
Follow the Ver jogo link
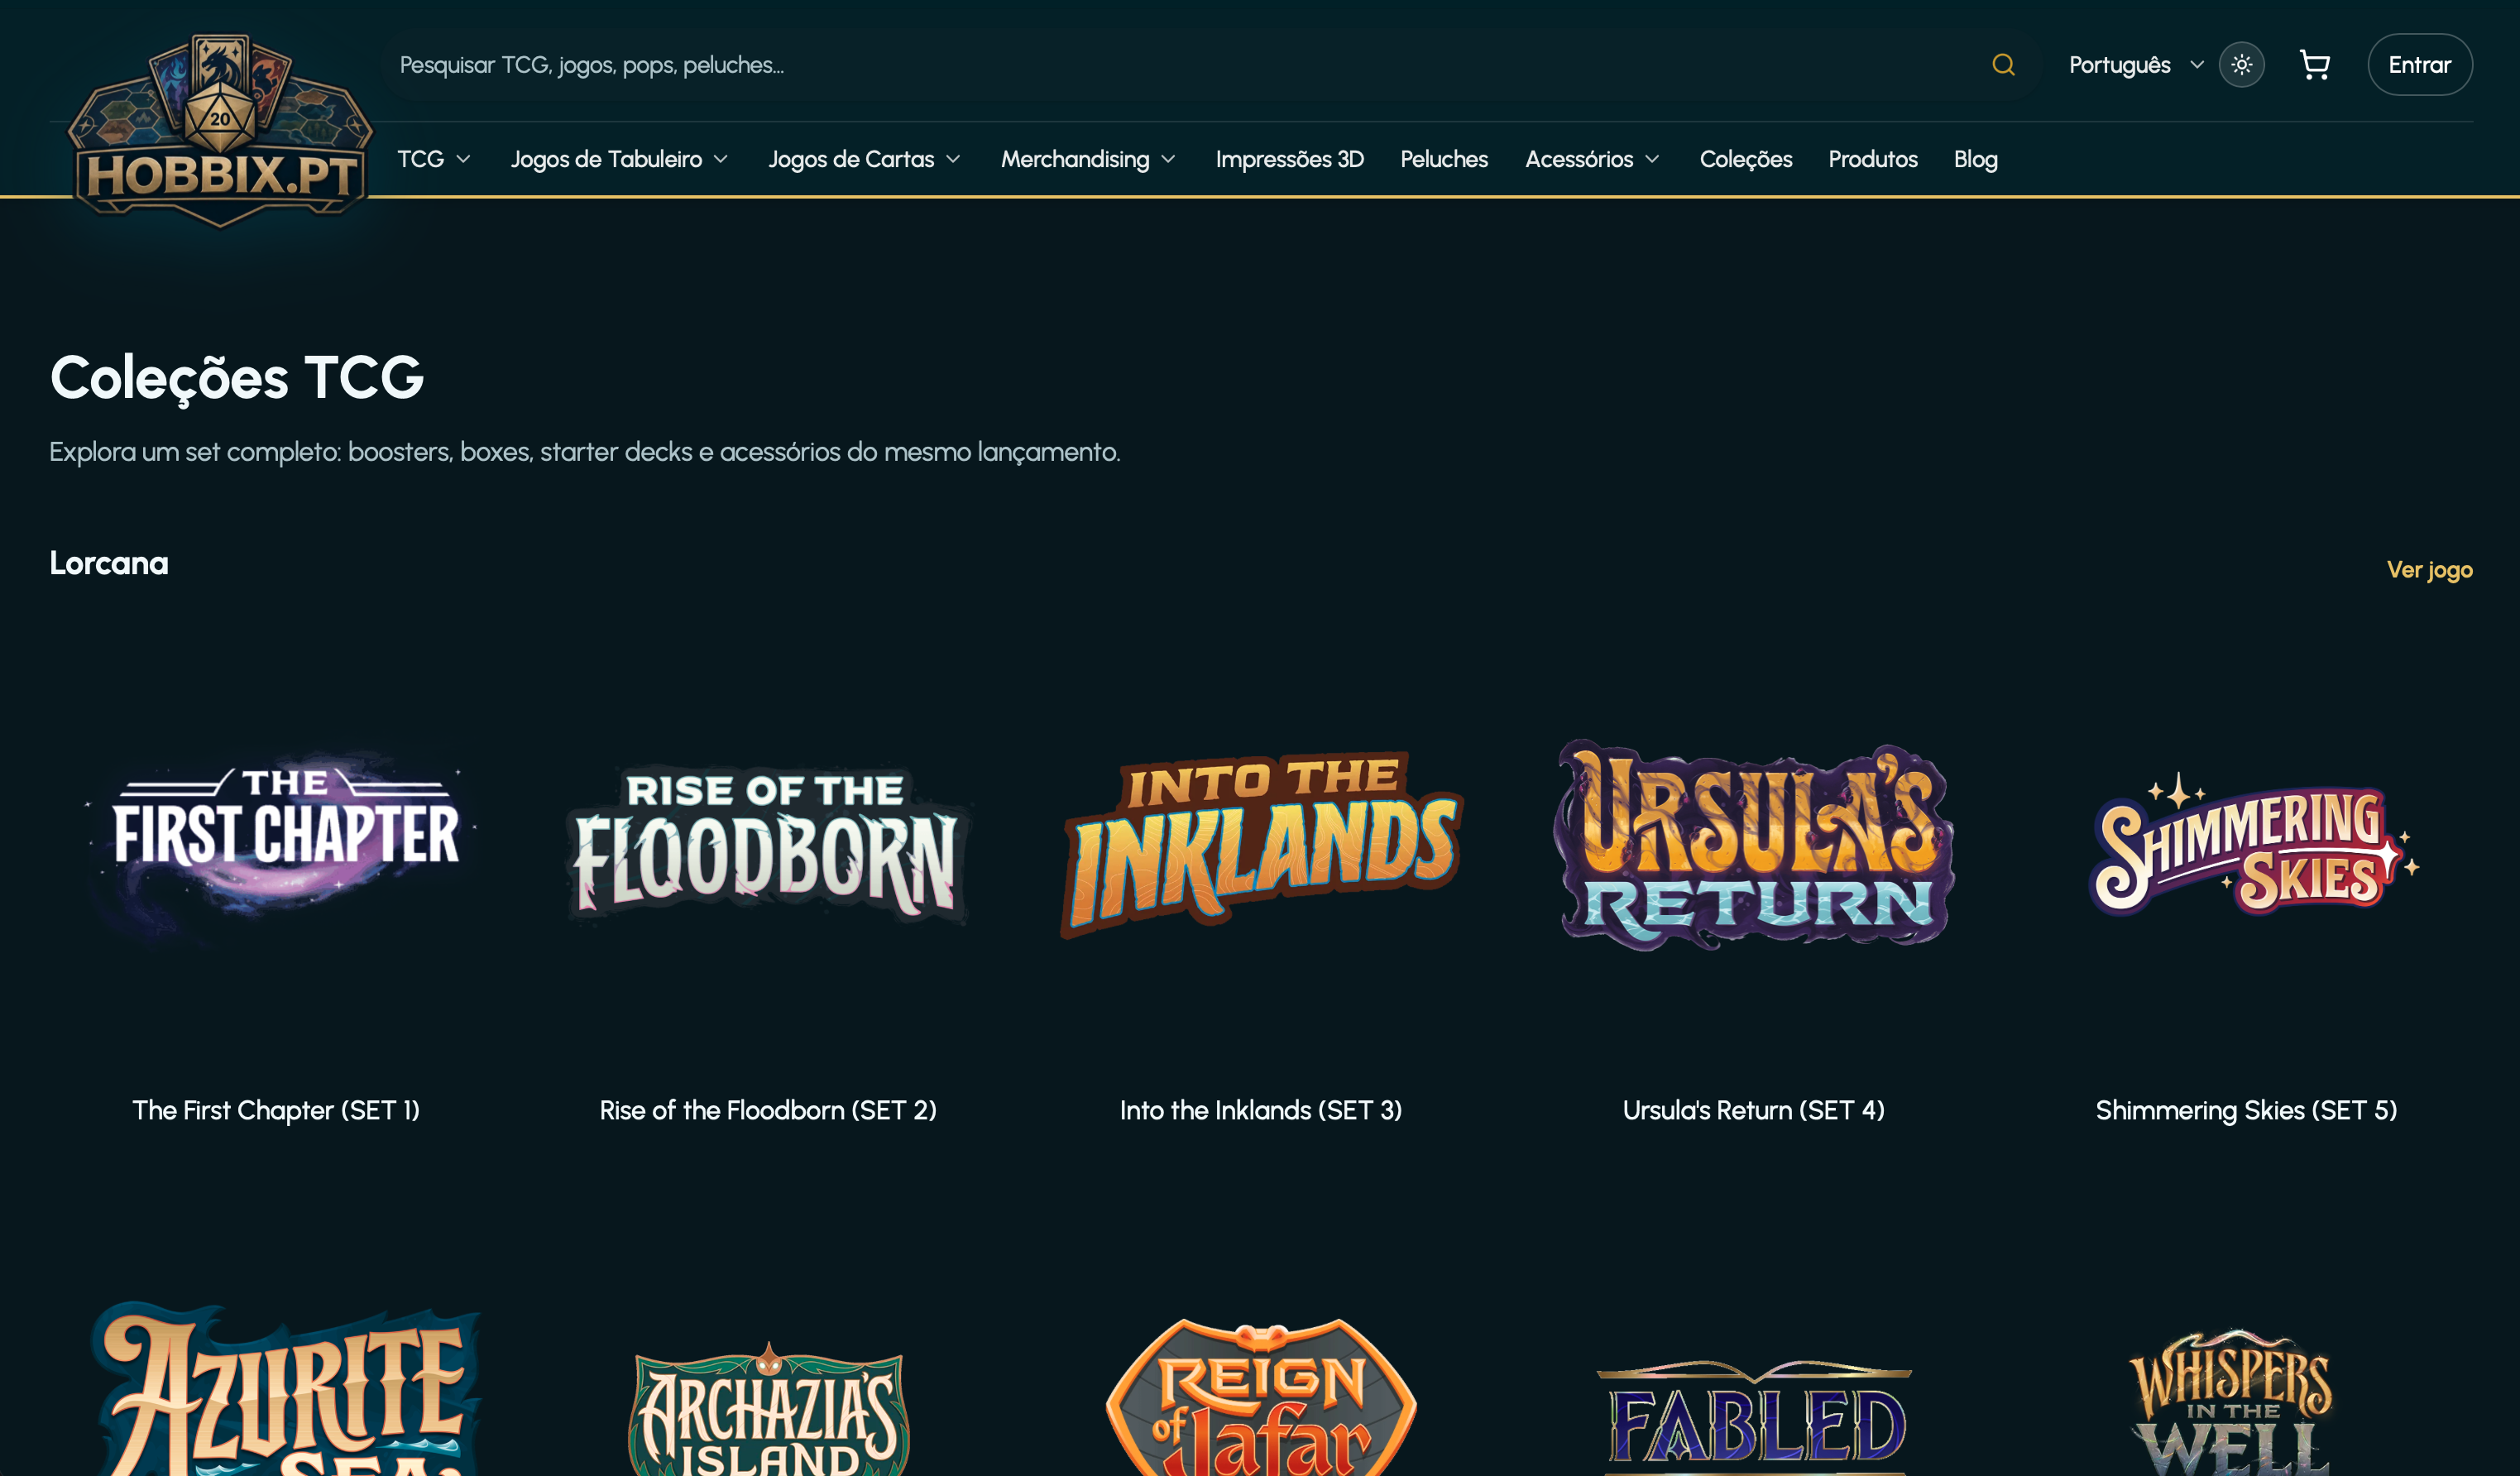(x=2429, y=570)
